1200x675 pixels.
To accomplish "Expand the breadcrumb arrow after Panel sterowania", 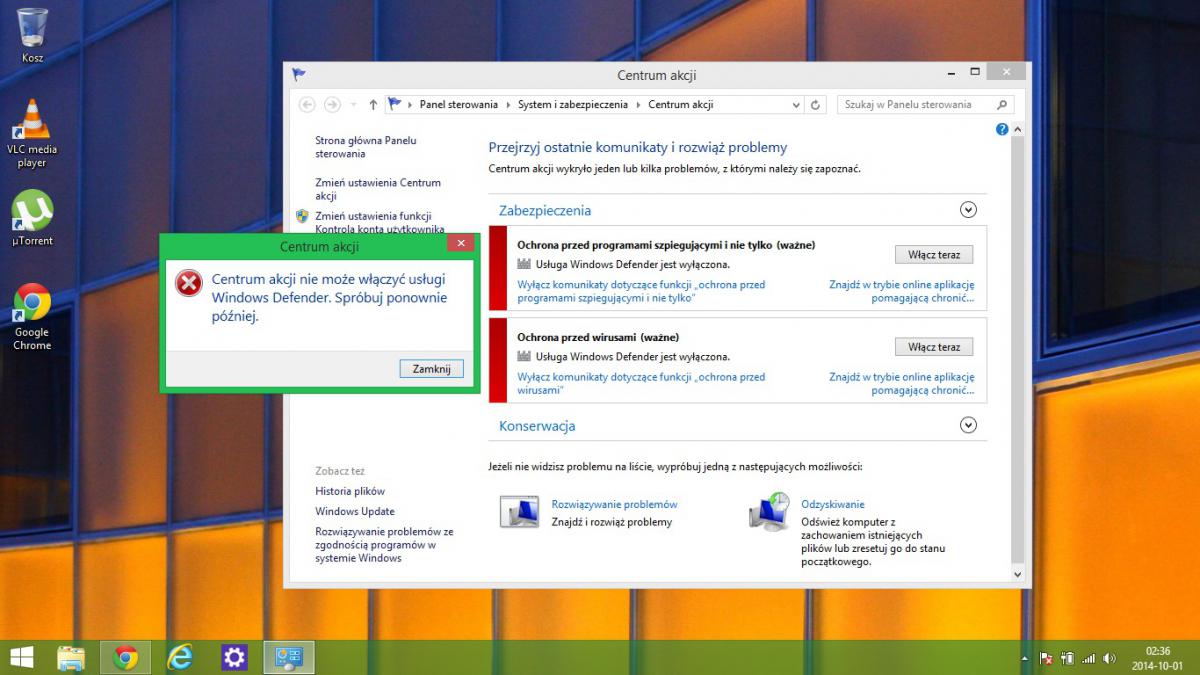I will click(508, 105).
